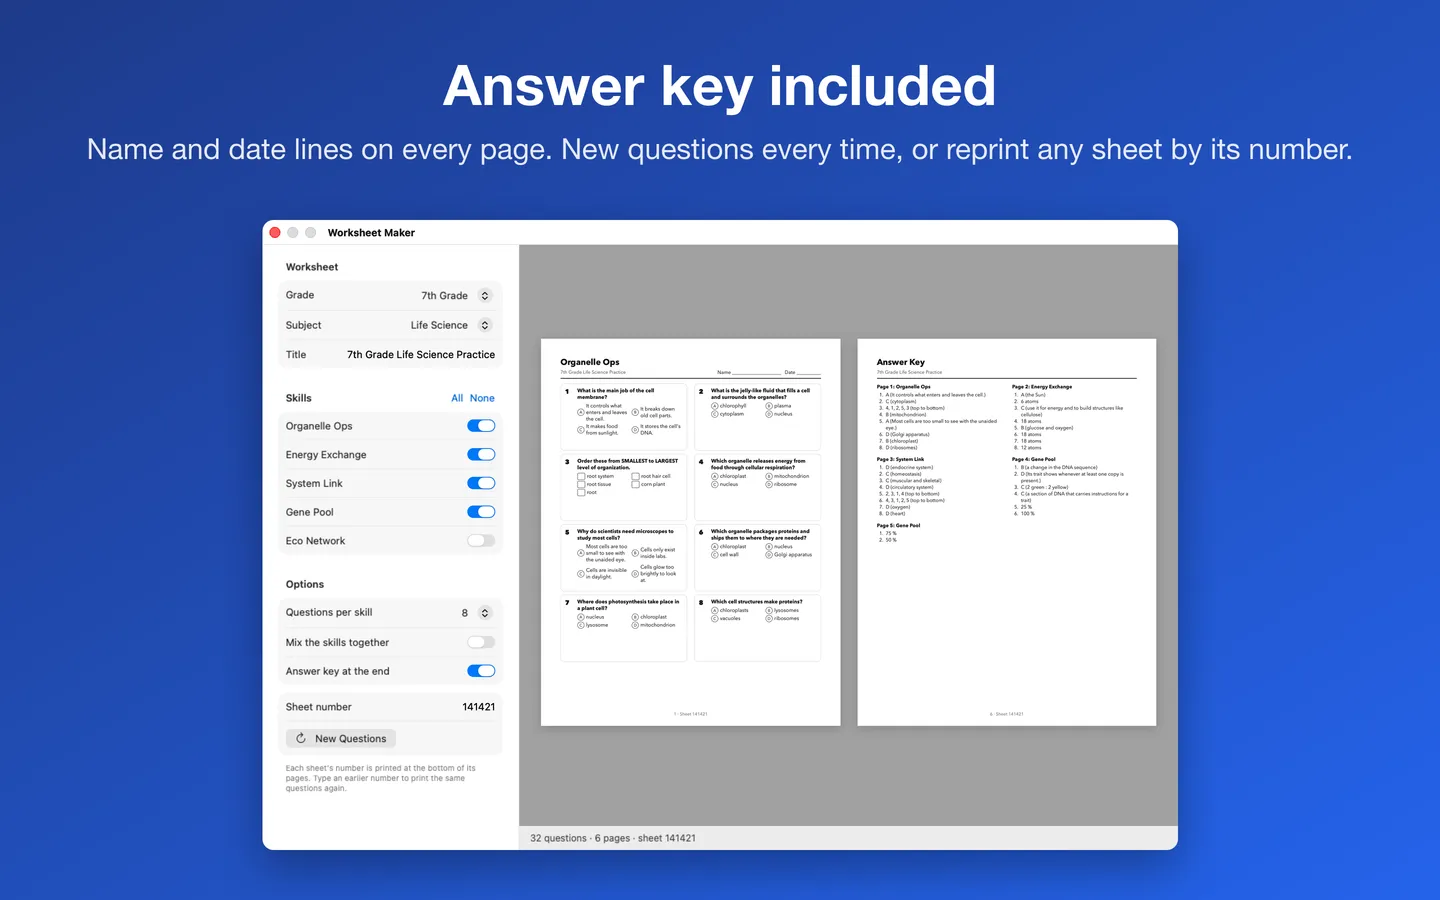
Task: Toggle the System Link skill switch
Action: tap(481, 483)
